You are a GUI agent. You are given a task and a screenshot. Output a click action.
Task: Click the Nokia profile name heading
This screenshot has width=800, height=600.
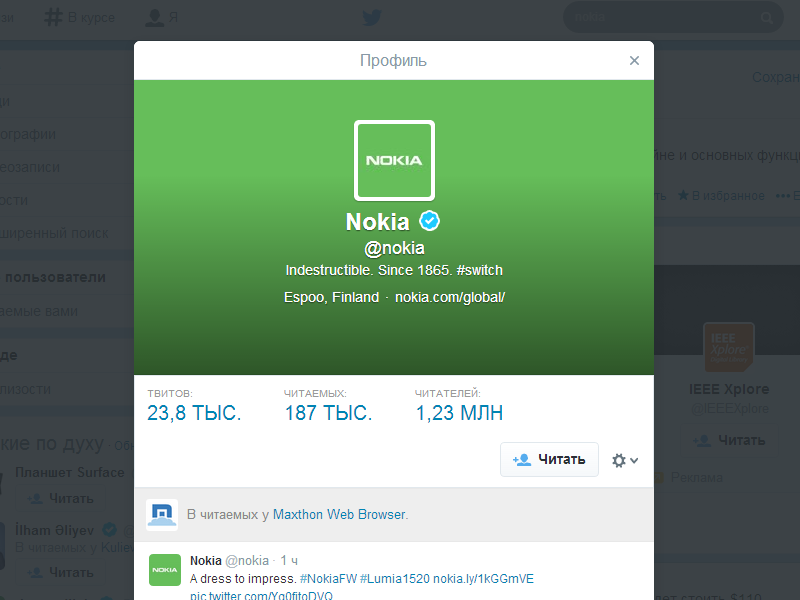pos(378,222)
